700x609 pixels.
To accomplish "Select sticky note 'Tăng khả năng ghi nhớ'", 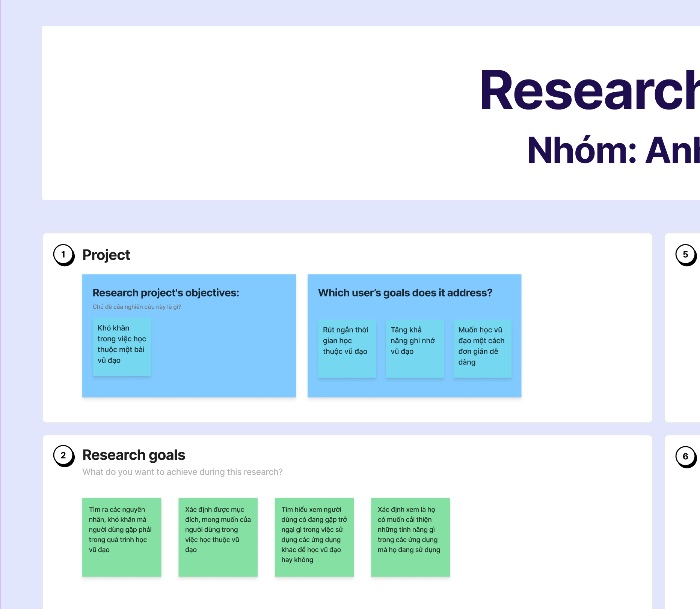I will coord(415,349).
